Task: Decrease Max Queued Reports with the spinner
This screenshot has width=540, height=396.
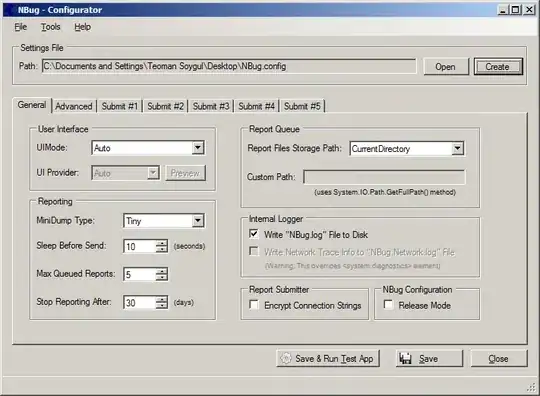Action: tap(161, 278)
